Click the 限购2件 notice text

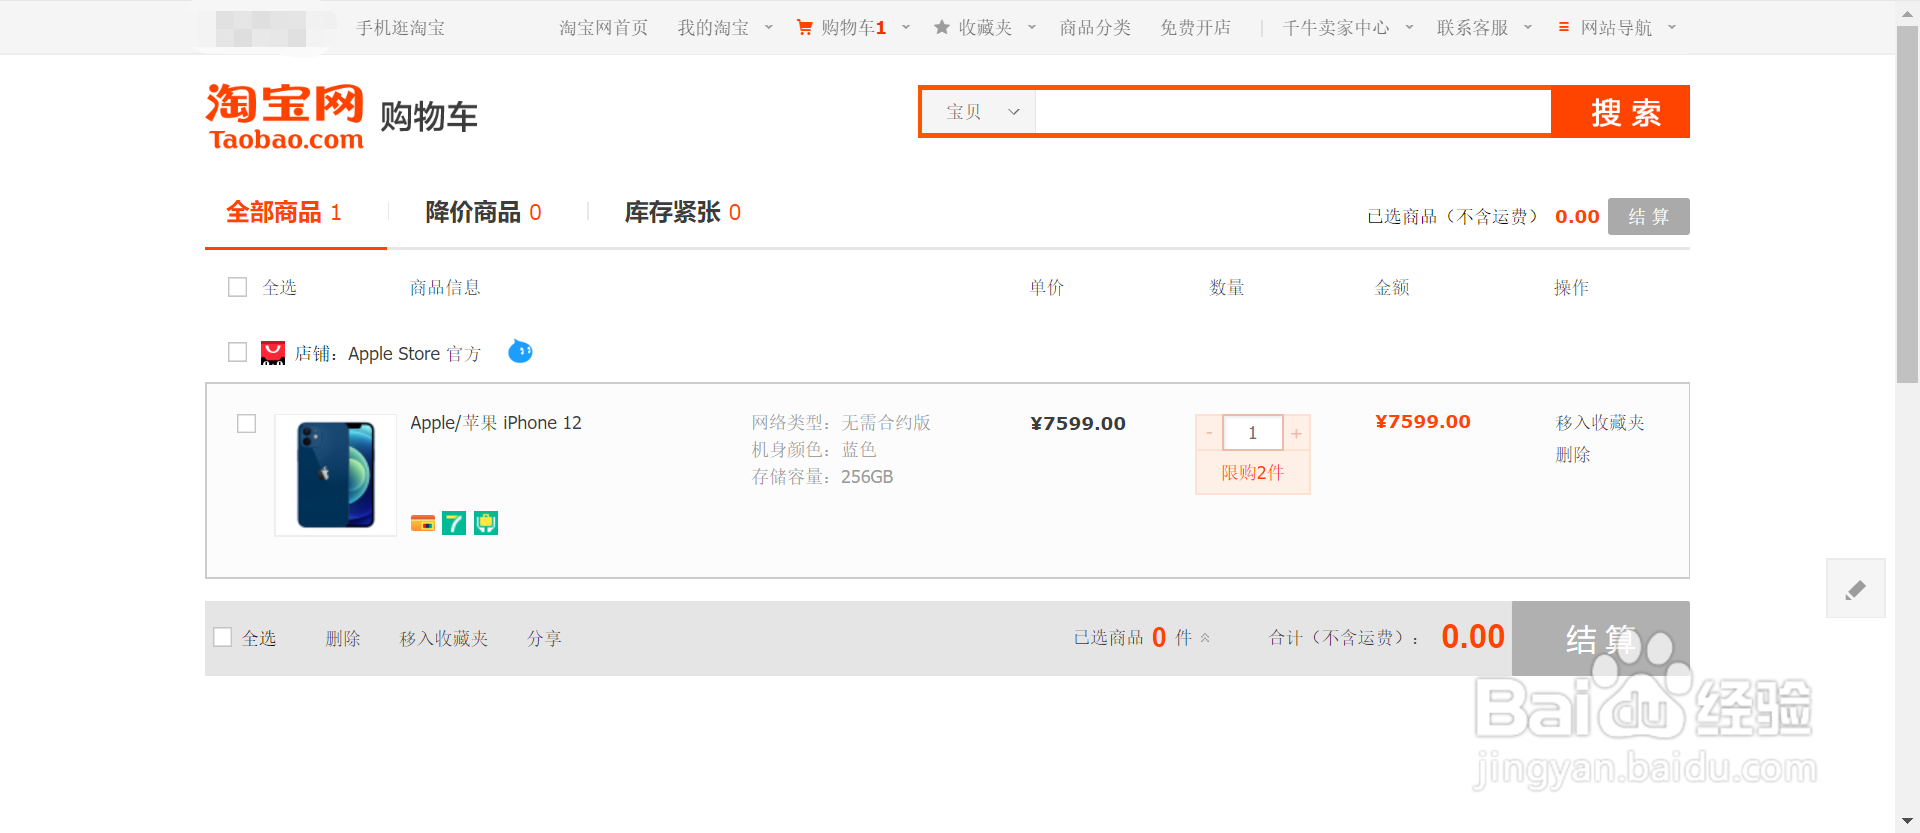(x=1253, y=472)
